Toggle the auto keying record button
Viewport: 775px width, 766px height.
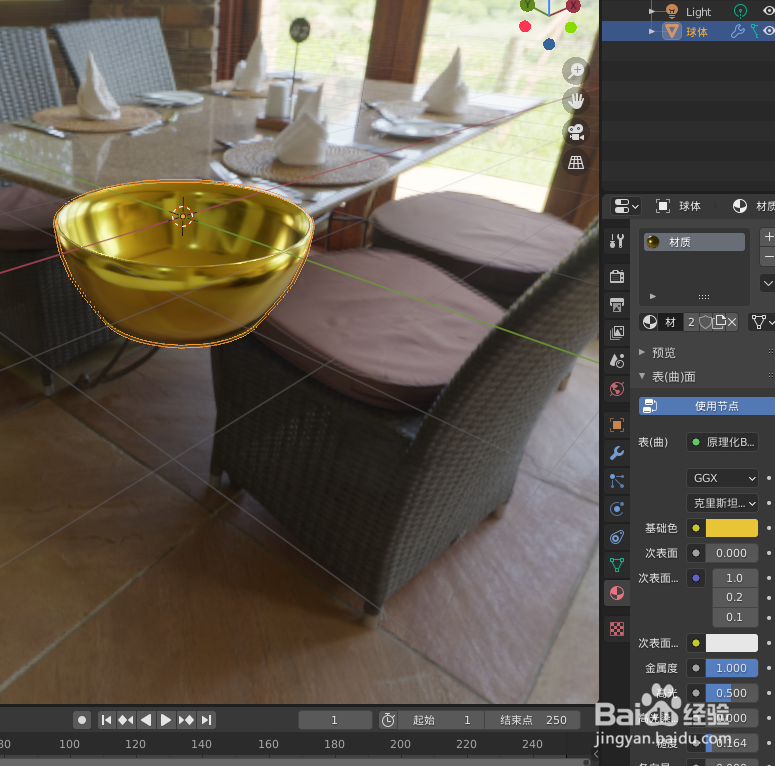click(x=82, y=720)
